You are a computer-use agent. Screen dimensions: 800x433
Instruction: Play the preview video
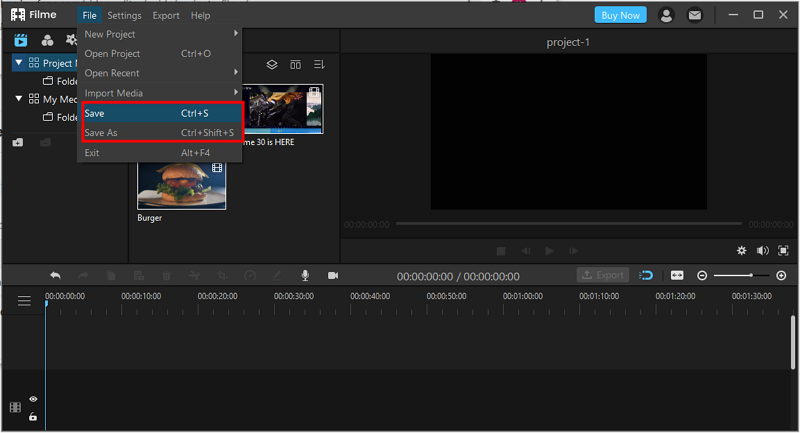(549, 251)
